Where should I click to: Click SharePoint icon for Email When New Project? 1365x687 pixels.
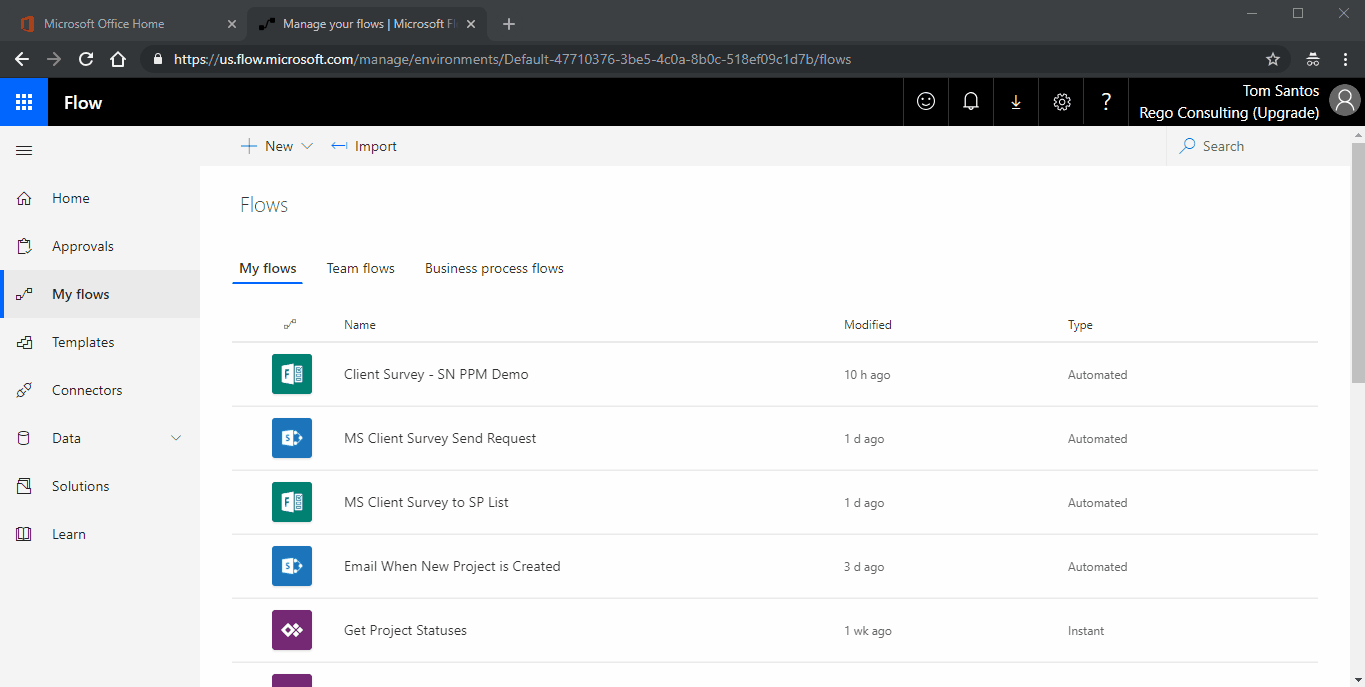pyautogui.click(x=292, y=566)
